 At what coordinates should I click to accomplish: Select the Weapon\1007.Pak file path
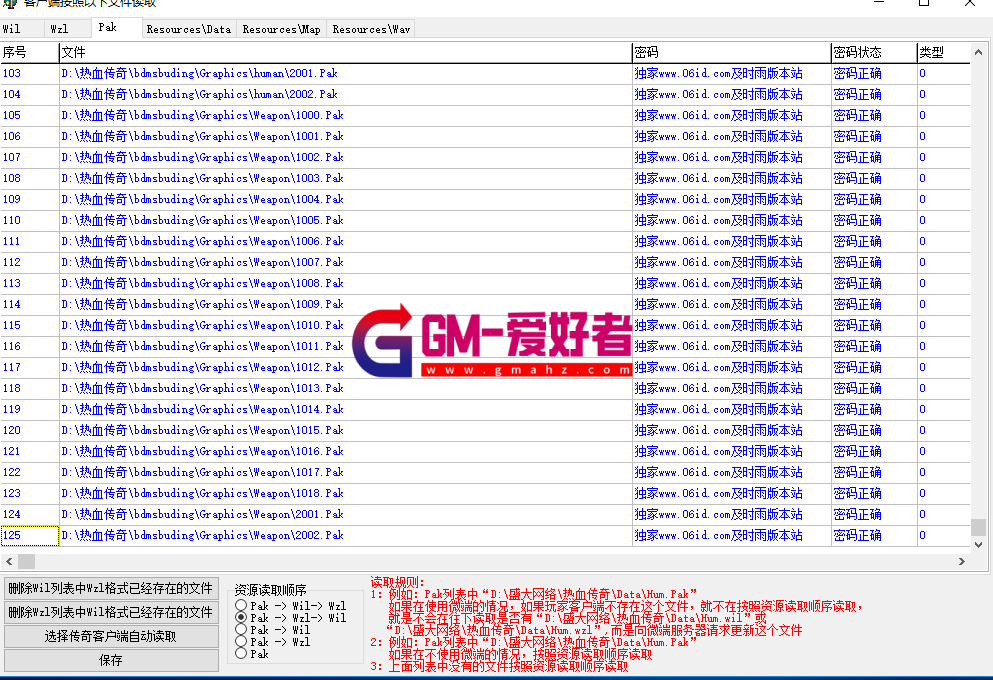203,262
